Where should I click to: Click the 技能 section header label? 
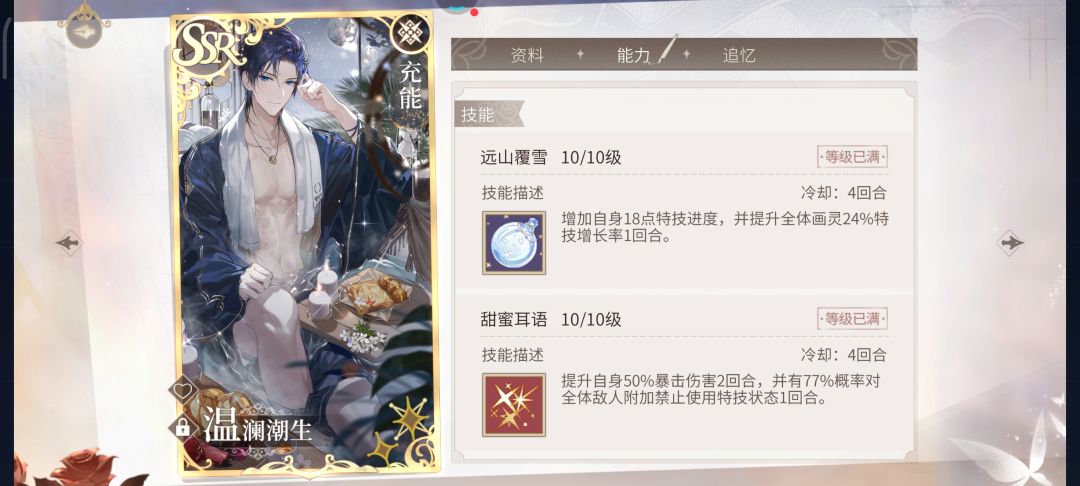(x=479, y=115)
